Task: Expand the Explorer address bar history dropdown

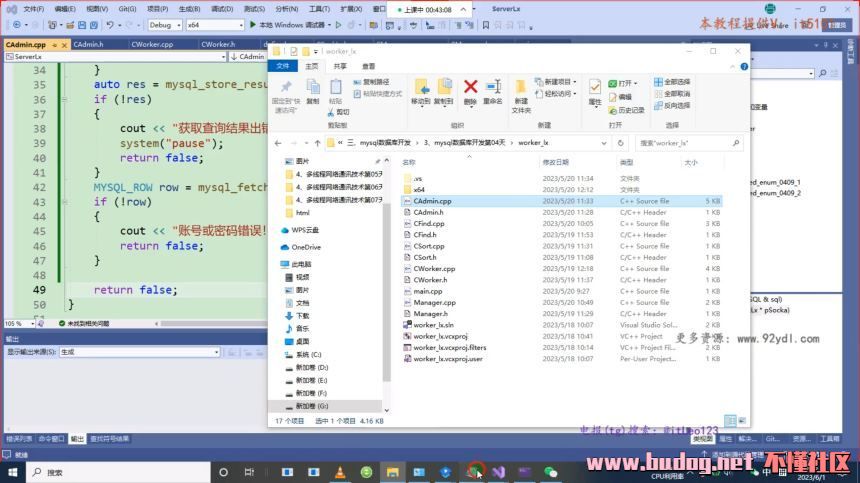Action: click(x=603, y=143)
